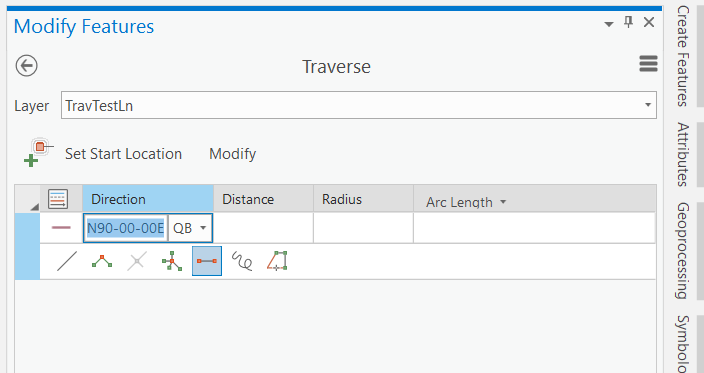Click the greyed intersection X tool
This screenshot has height=373, width=704.
pyautogui.click(x=137, y=261)
